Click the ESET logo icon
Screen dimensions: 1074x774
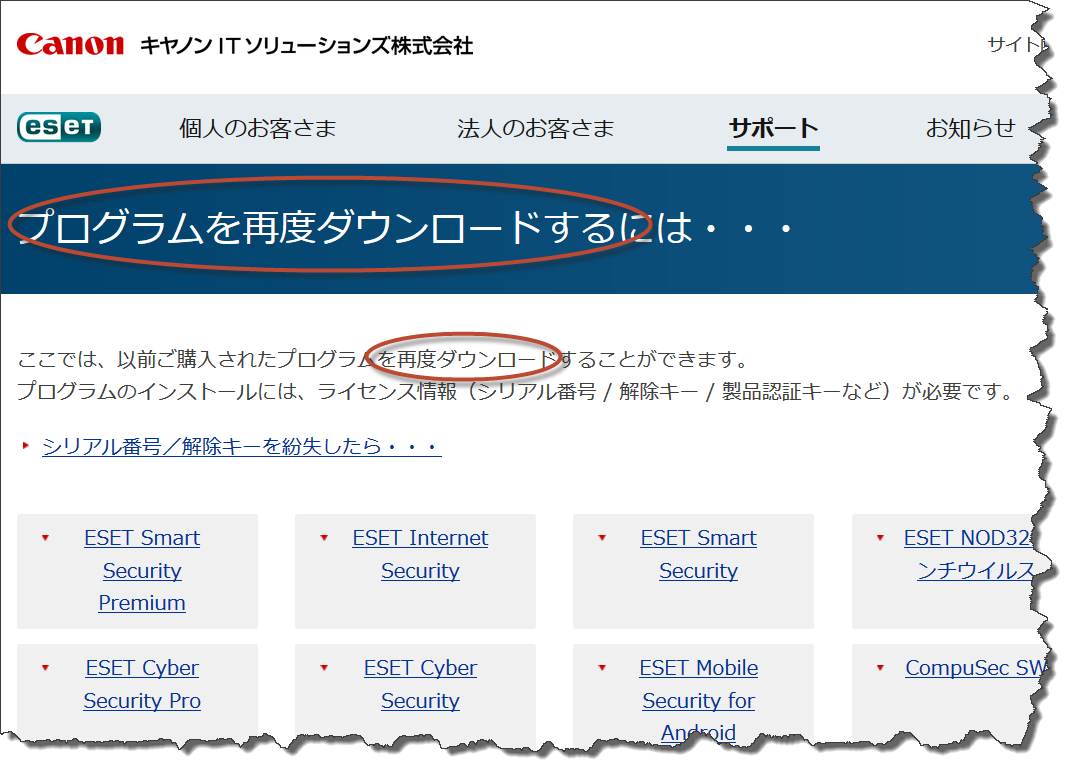point(59,127)
